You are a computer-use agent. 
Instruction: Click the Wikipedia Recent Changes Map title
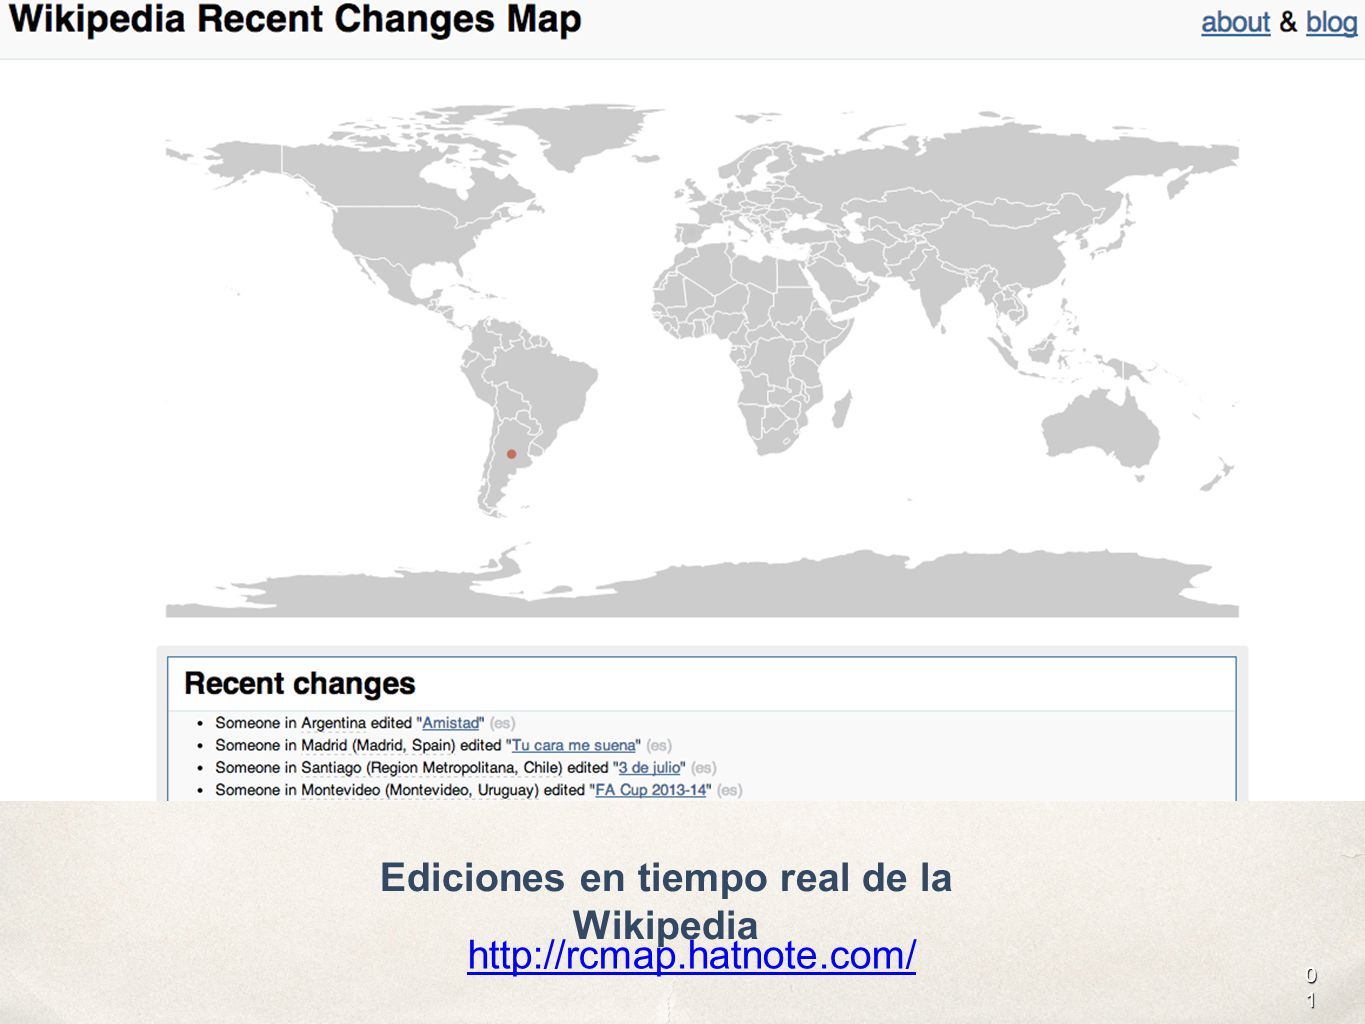pyautogui.click(x=295, y=20)
